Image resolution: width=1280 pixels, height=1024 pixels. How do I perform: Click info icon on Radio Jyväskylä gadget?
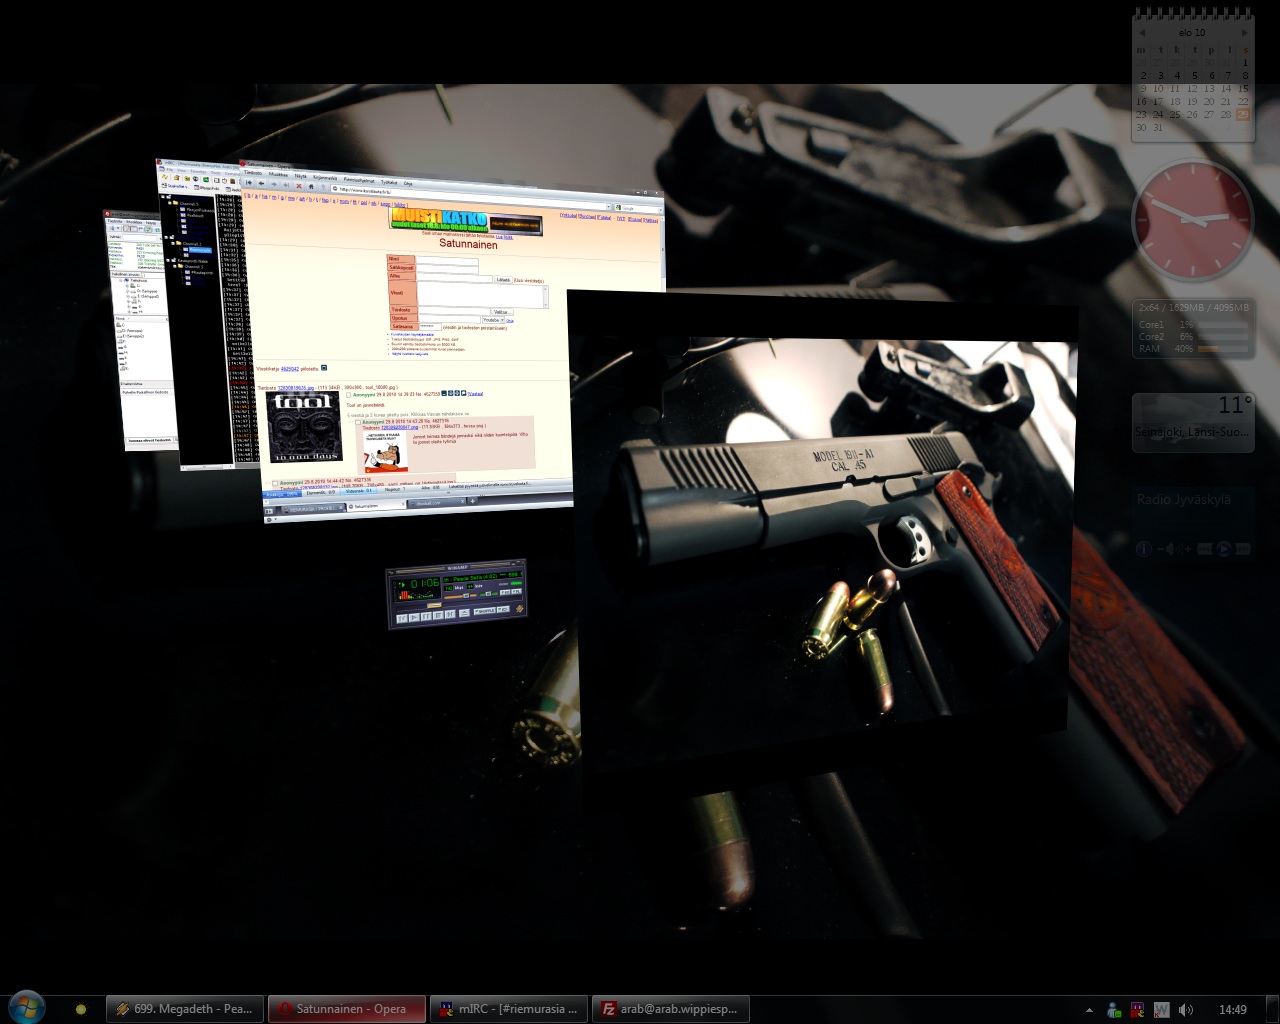1144,549
